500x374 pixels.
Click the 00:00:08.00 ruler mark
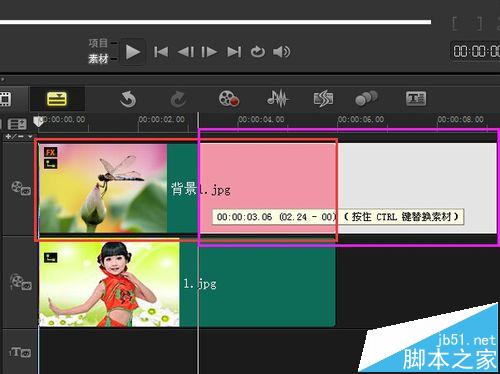(460, 119)
